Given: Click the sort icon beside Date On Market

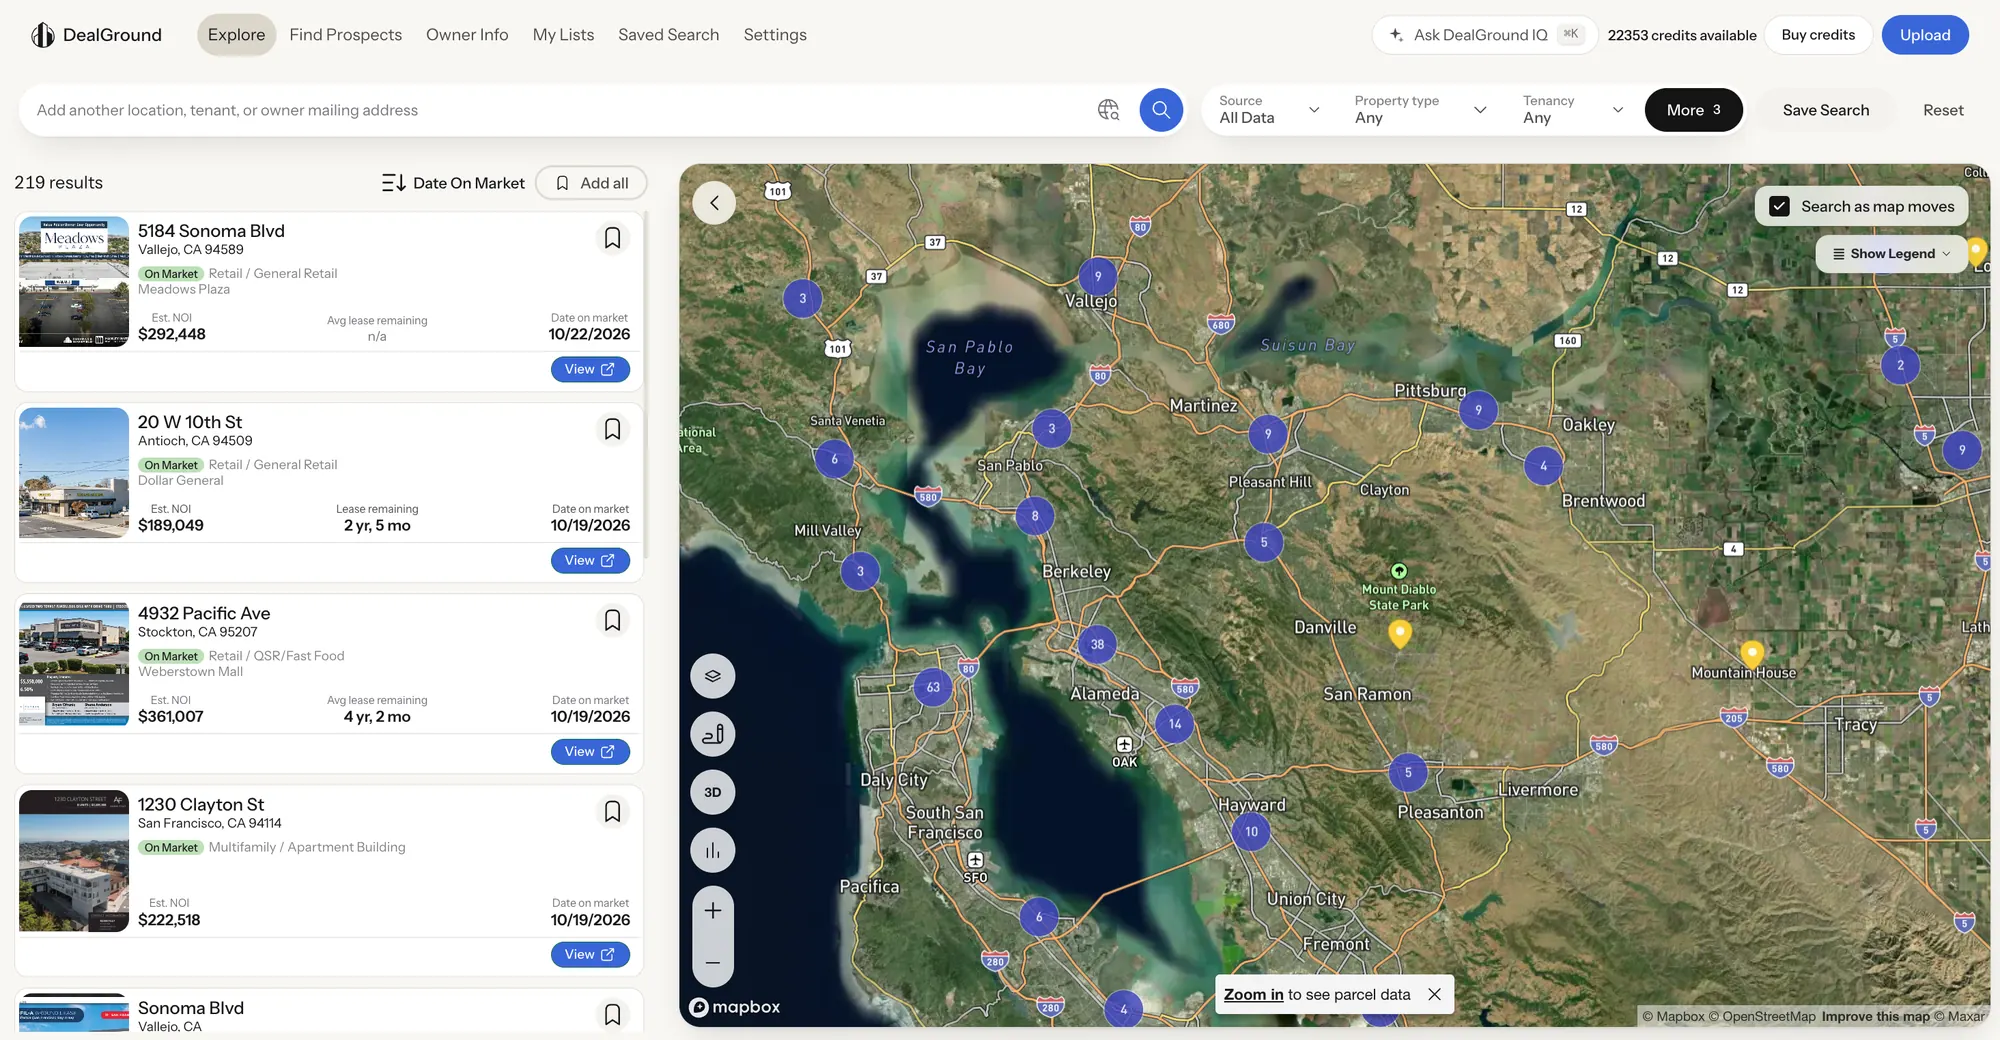Looking at the screenshot, I should point(393,183).
